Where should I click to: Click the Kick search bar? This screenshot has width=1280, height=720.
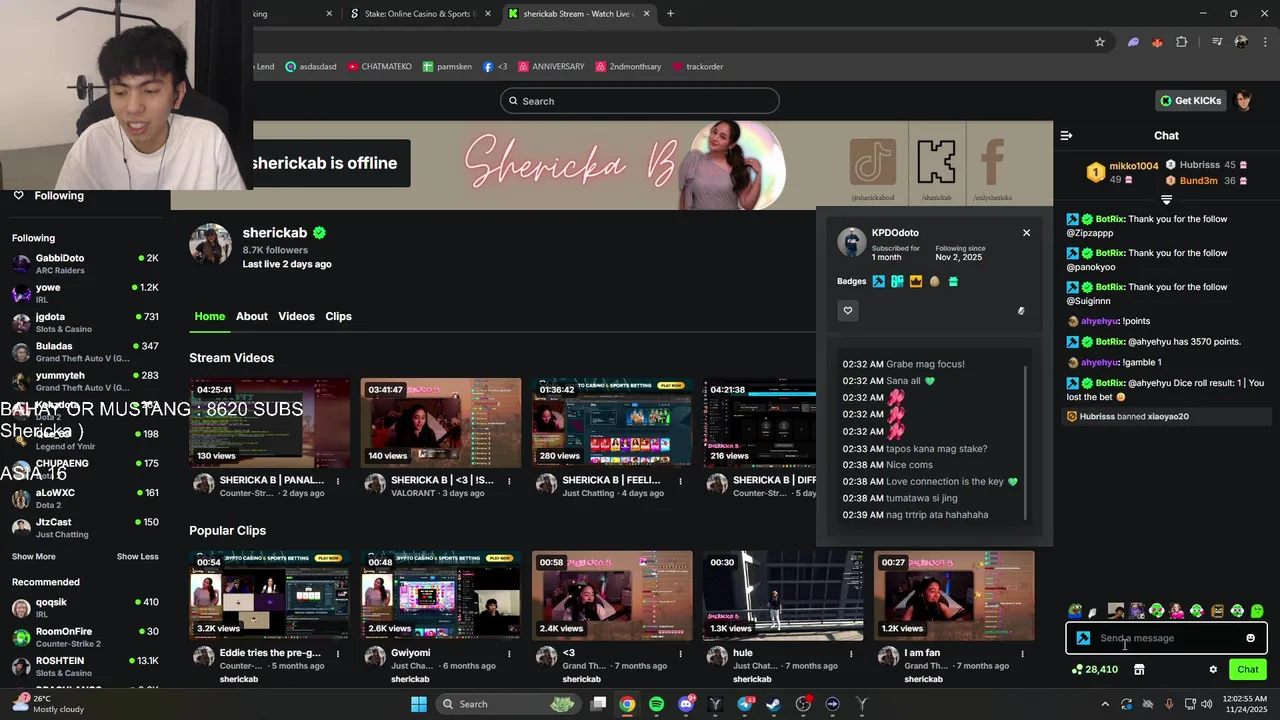[x=640, y=101]
